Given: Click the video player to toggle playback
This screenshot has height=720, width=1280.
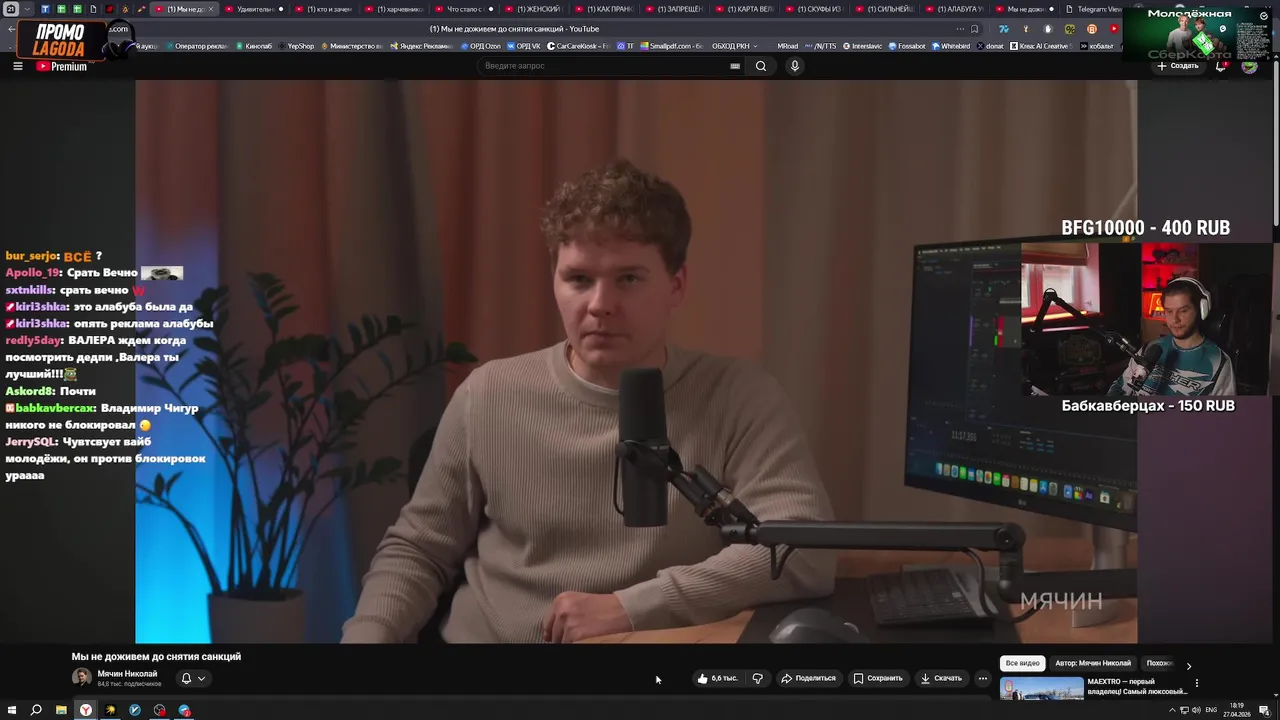Looking at the screenshot, I should point(636,361).
